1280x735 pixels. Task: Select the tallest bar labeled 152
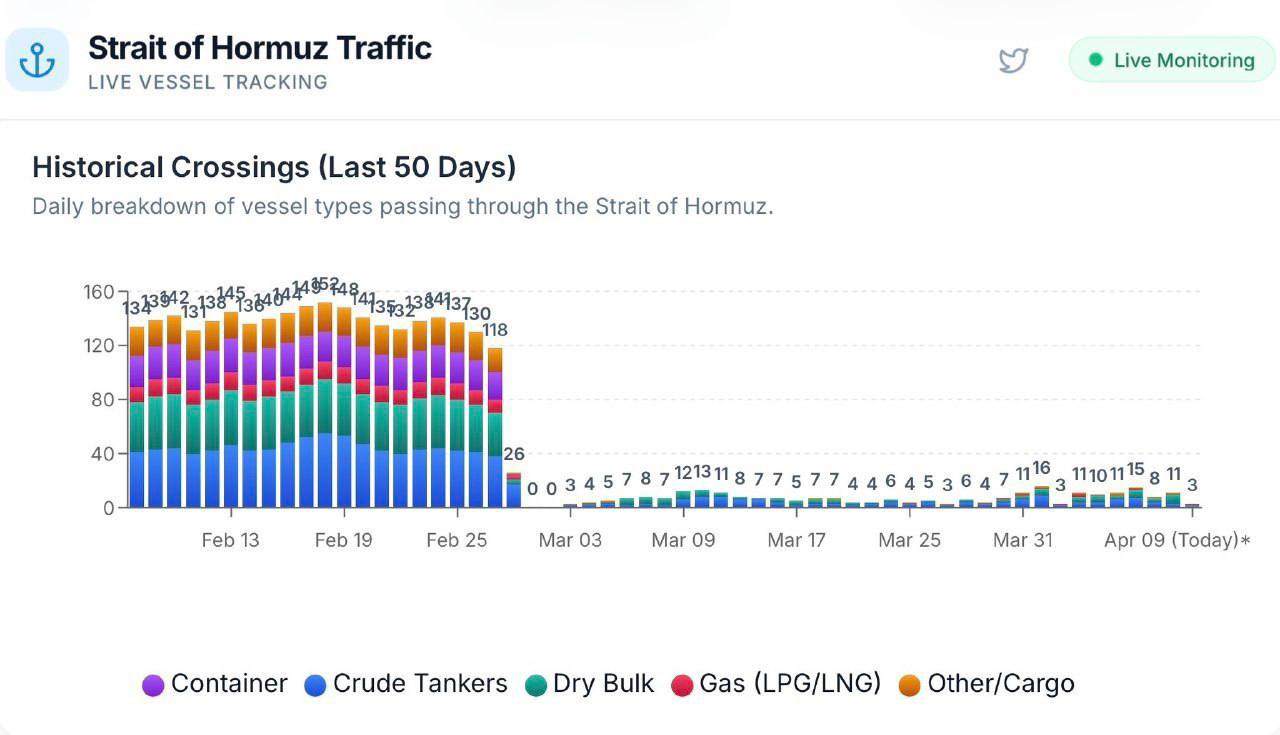pyautogui.click(x=325, y=405)
